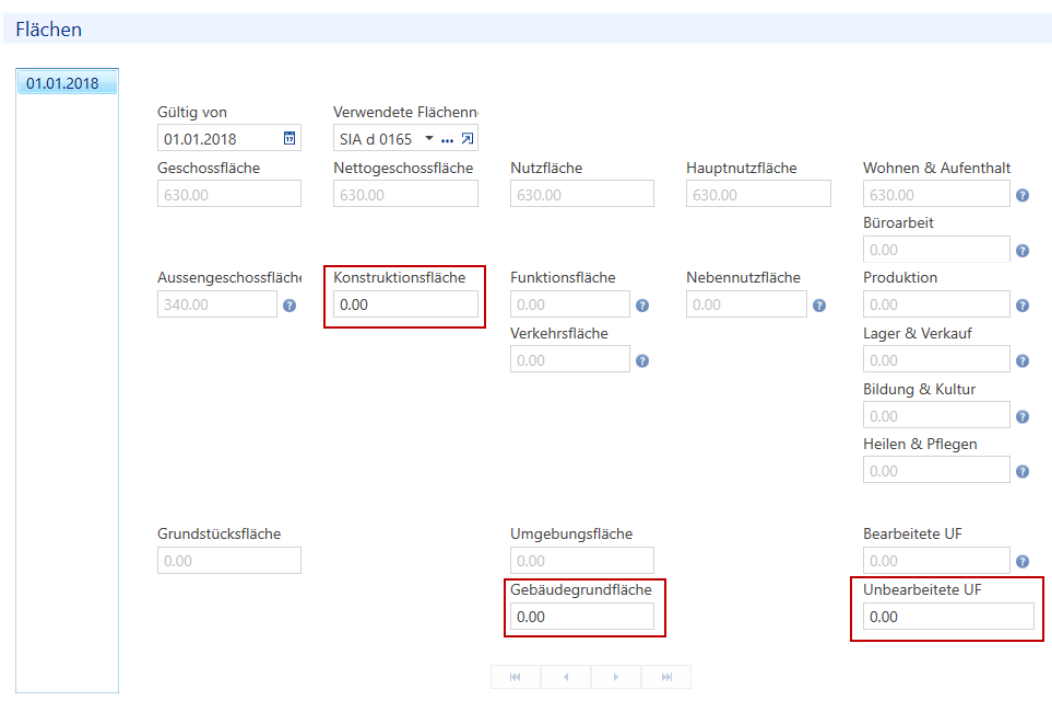The image size is (1052, 701).
Task: Show help for Nebennutzfläche field
Action: point(819,305)
